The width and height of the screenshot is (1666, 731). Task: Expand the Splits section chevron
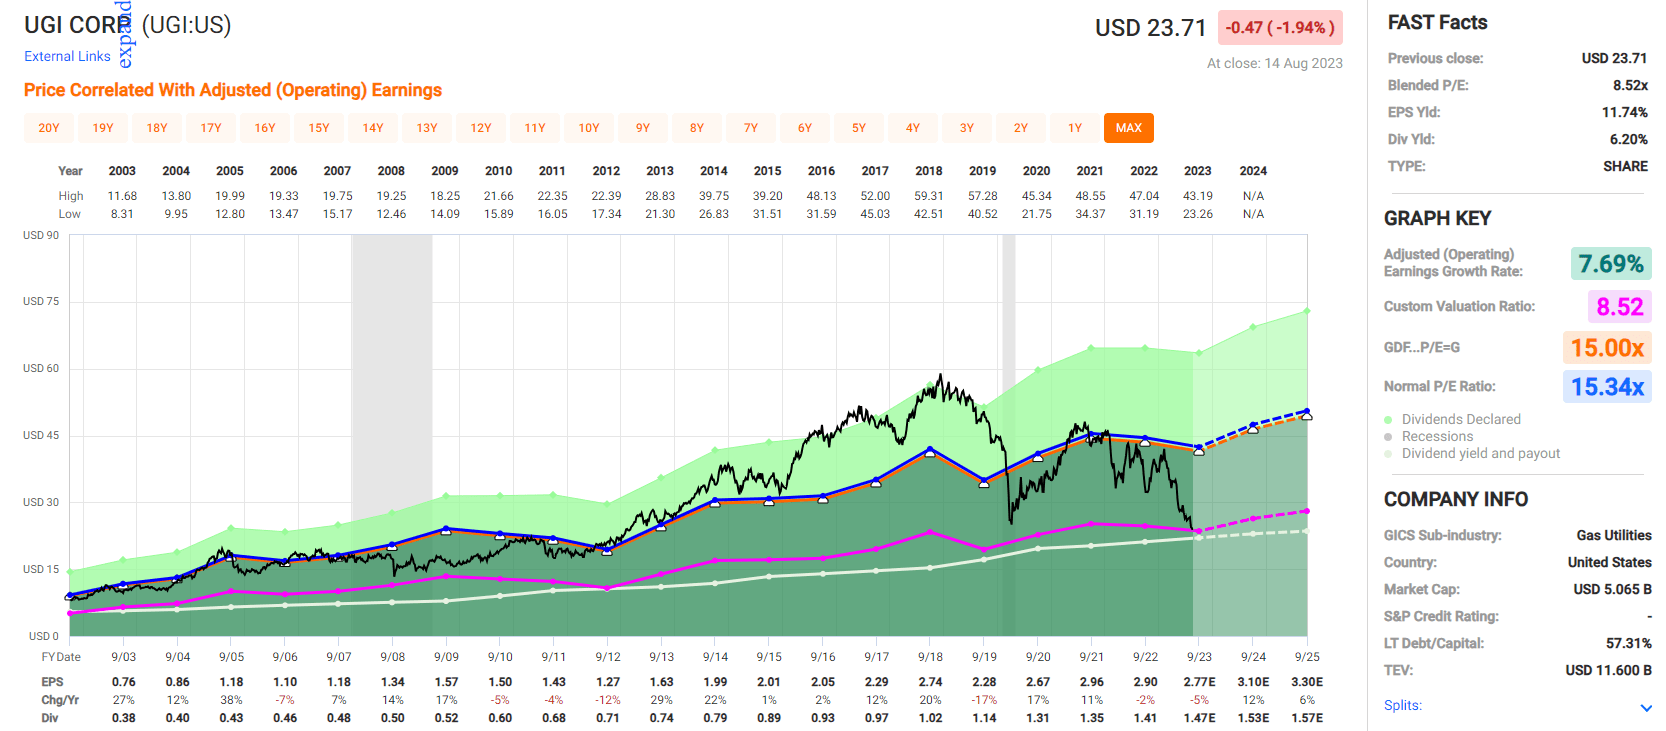point(1646,708)
